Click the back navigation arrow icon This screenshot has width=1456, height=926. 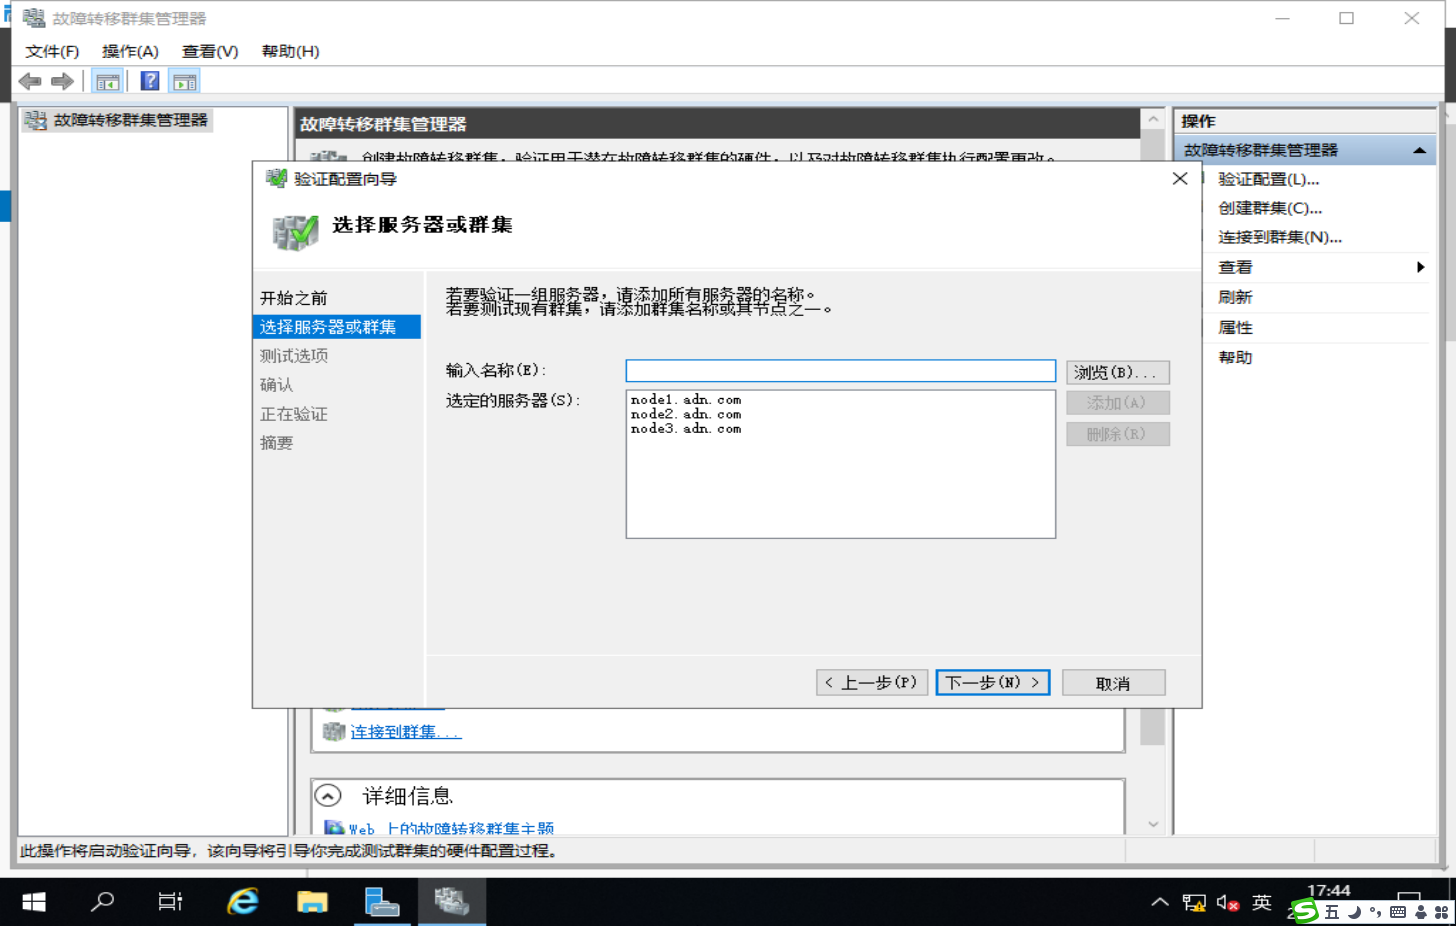click(x=29, y=81)
